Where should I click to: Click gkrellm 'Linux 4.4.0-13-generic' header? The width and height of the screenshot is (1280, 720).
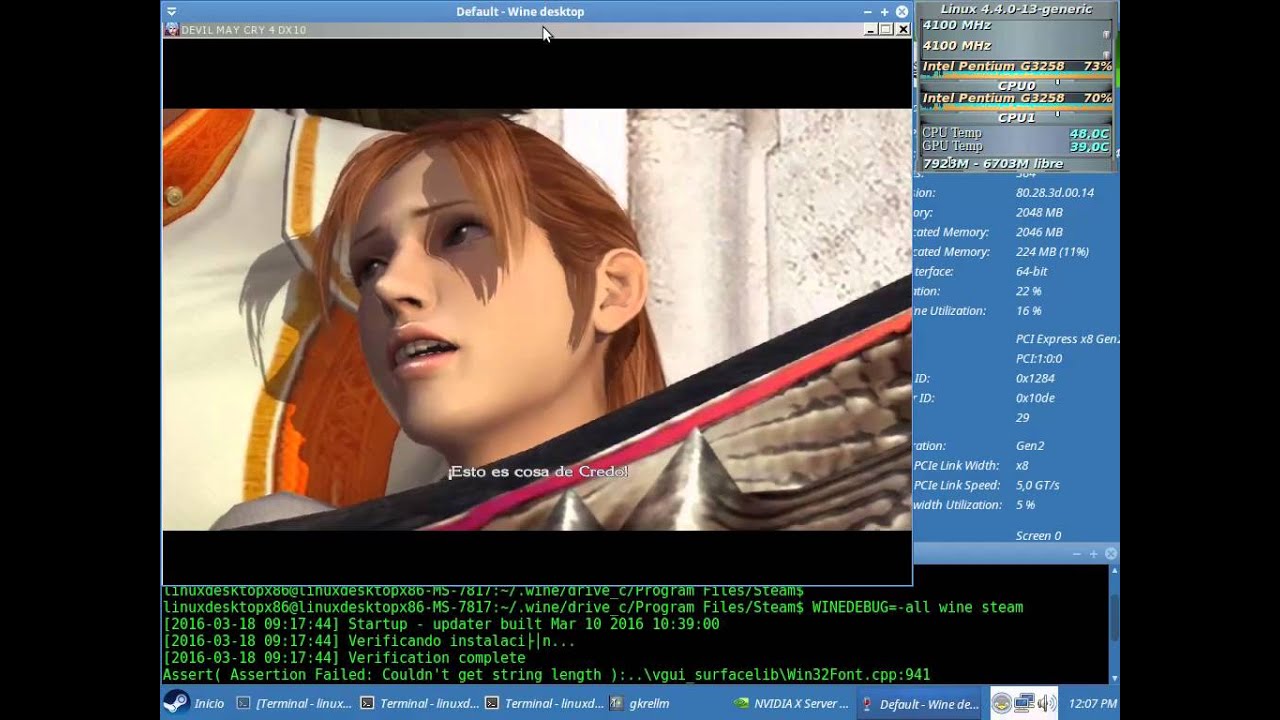tap(1016, 9)
